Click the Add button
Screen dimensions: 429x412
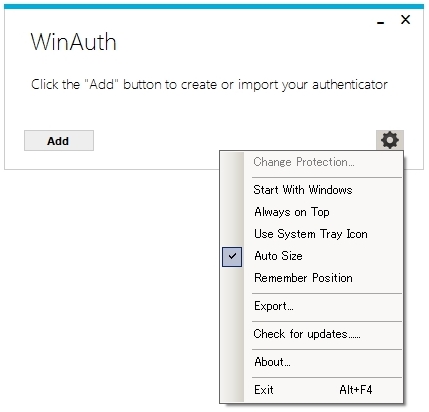coord(59,141)
